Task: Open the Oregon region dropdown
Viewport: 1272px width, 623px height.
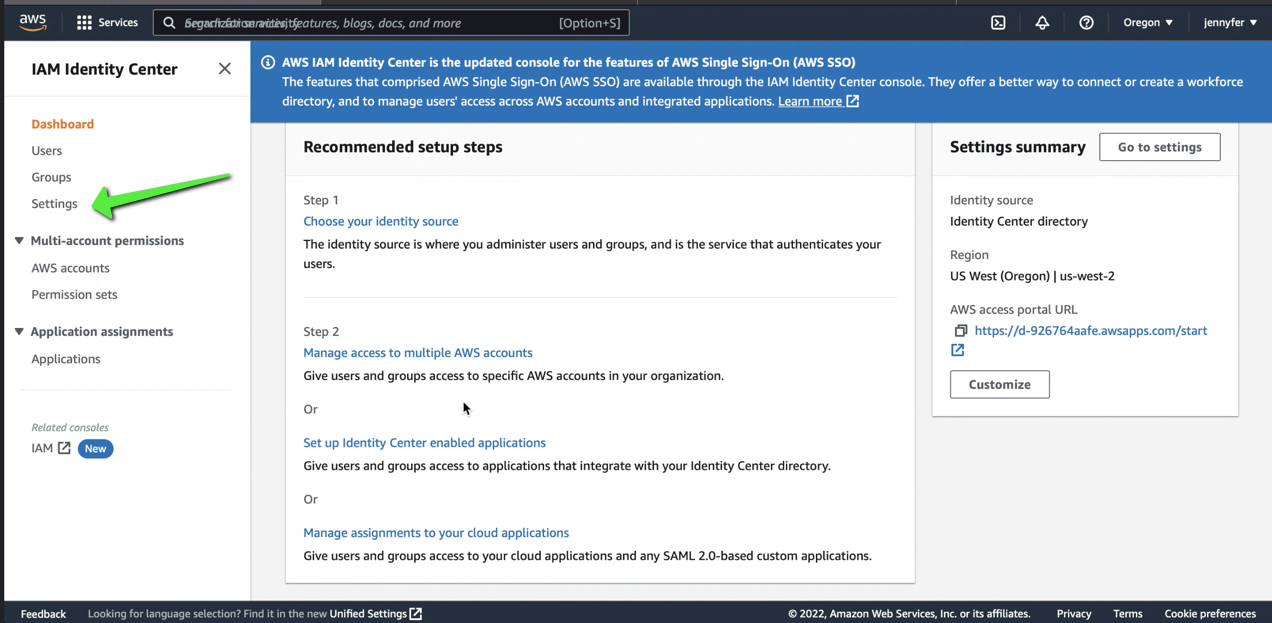Action: point(1148,22)
